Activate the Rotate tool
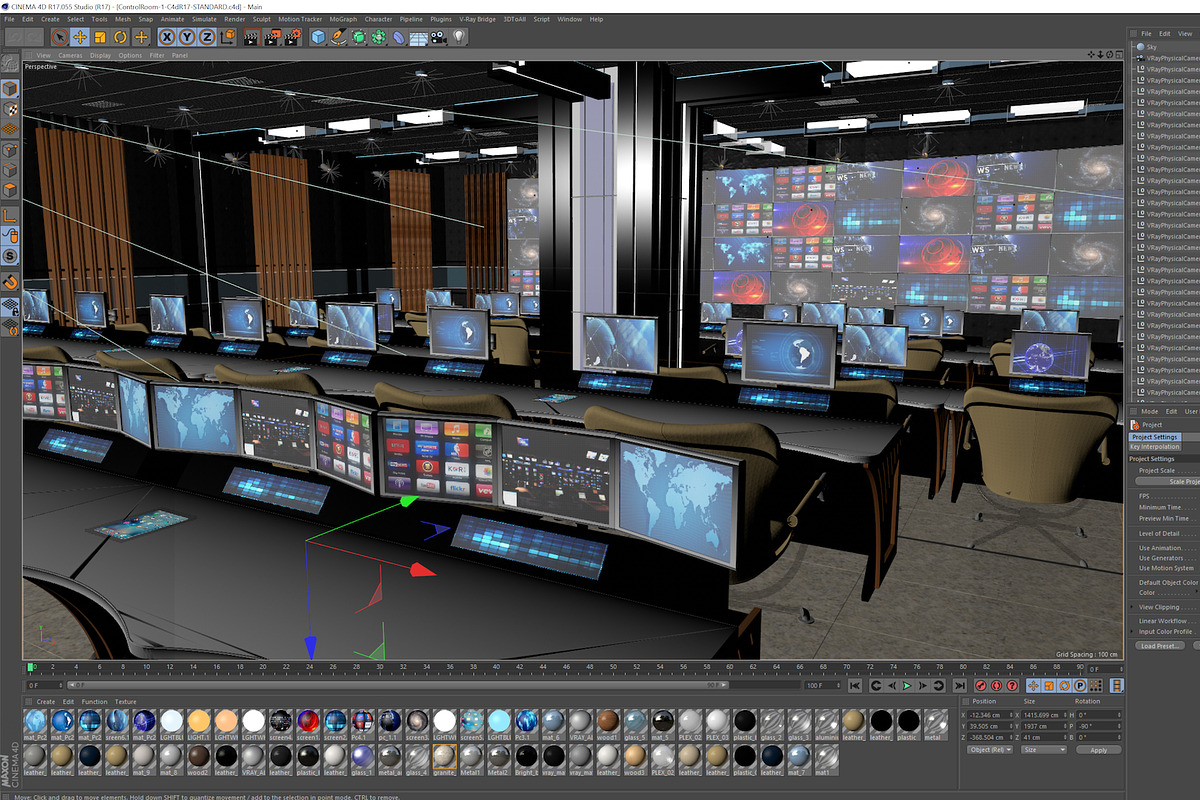Viewport: 1200px width, 800px height. pyautogui.click(x=120, y=37)
